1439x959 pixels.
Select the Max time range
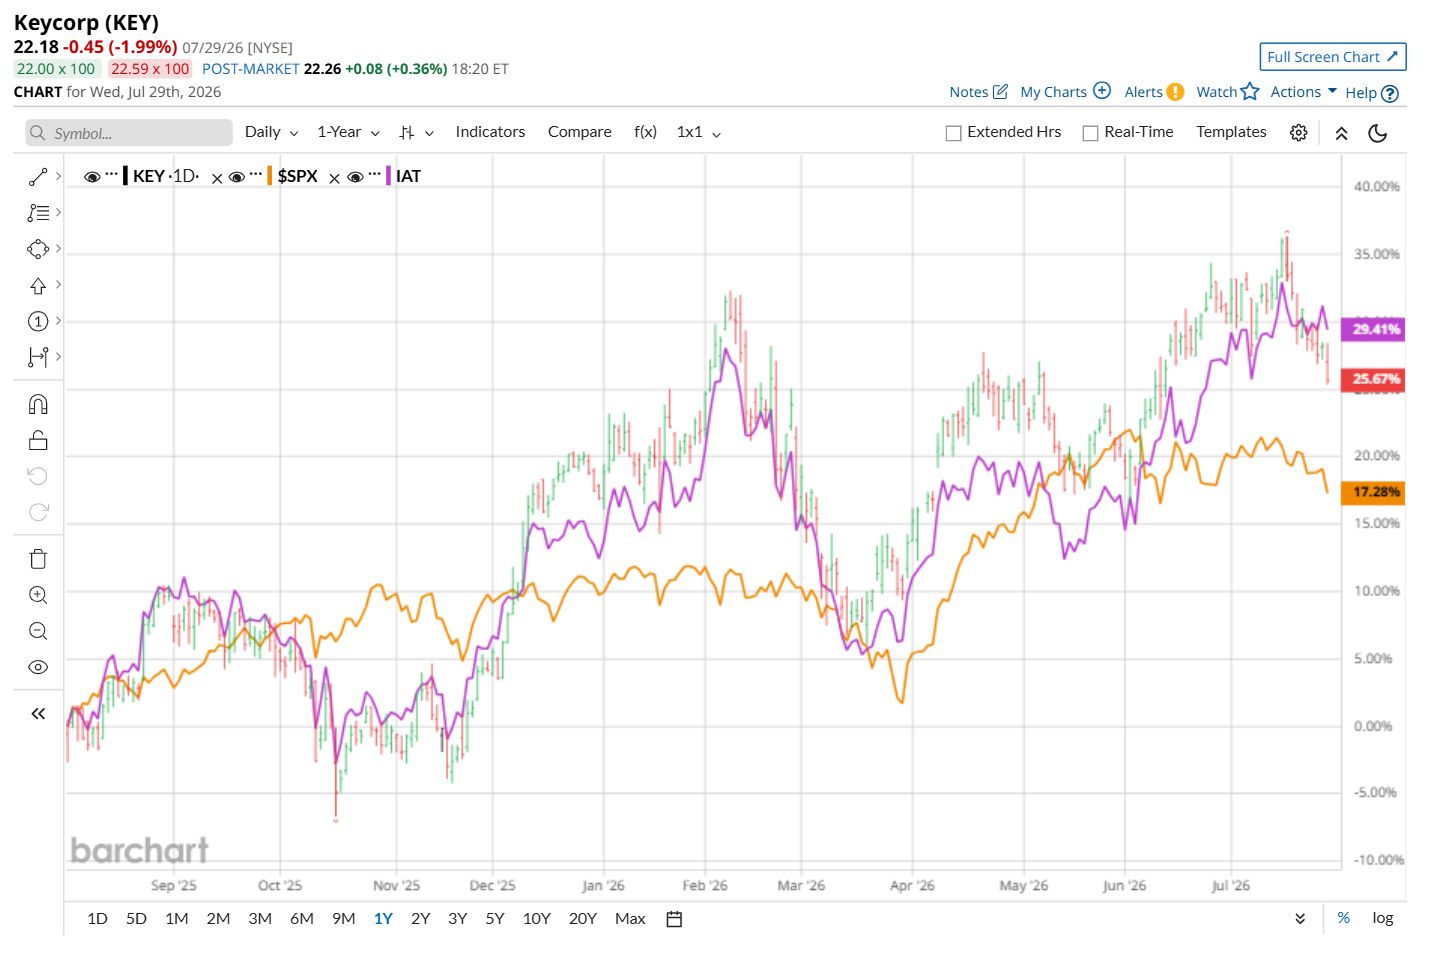click(630, 919)
